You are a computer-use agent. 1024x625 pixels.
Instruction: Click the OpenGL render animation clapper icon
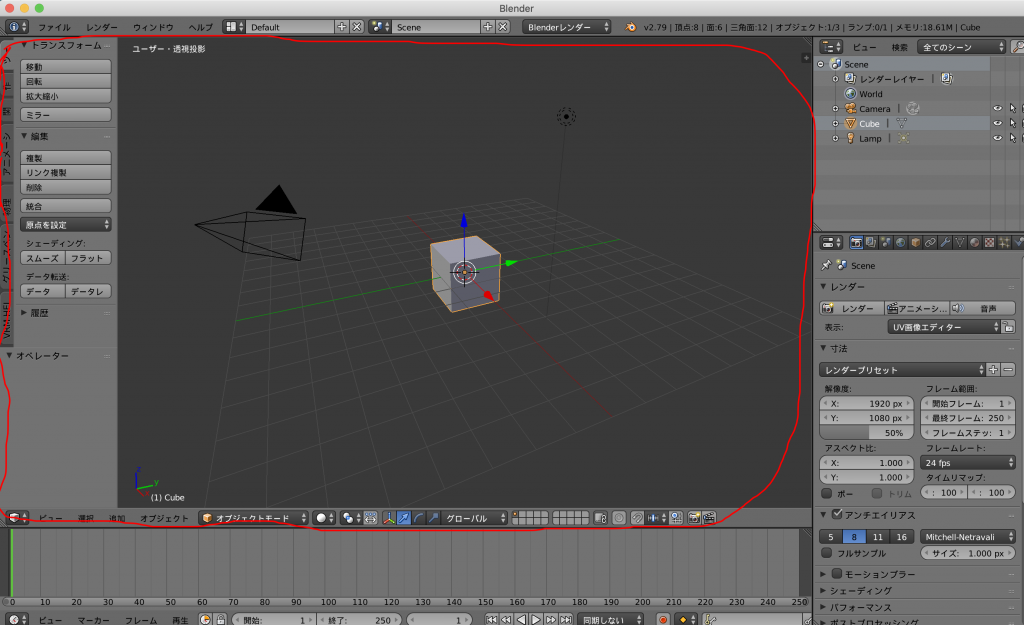pos(709,518)
